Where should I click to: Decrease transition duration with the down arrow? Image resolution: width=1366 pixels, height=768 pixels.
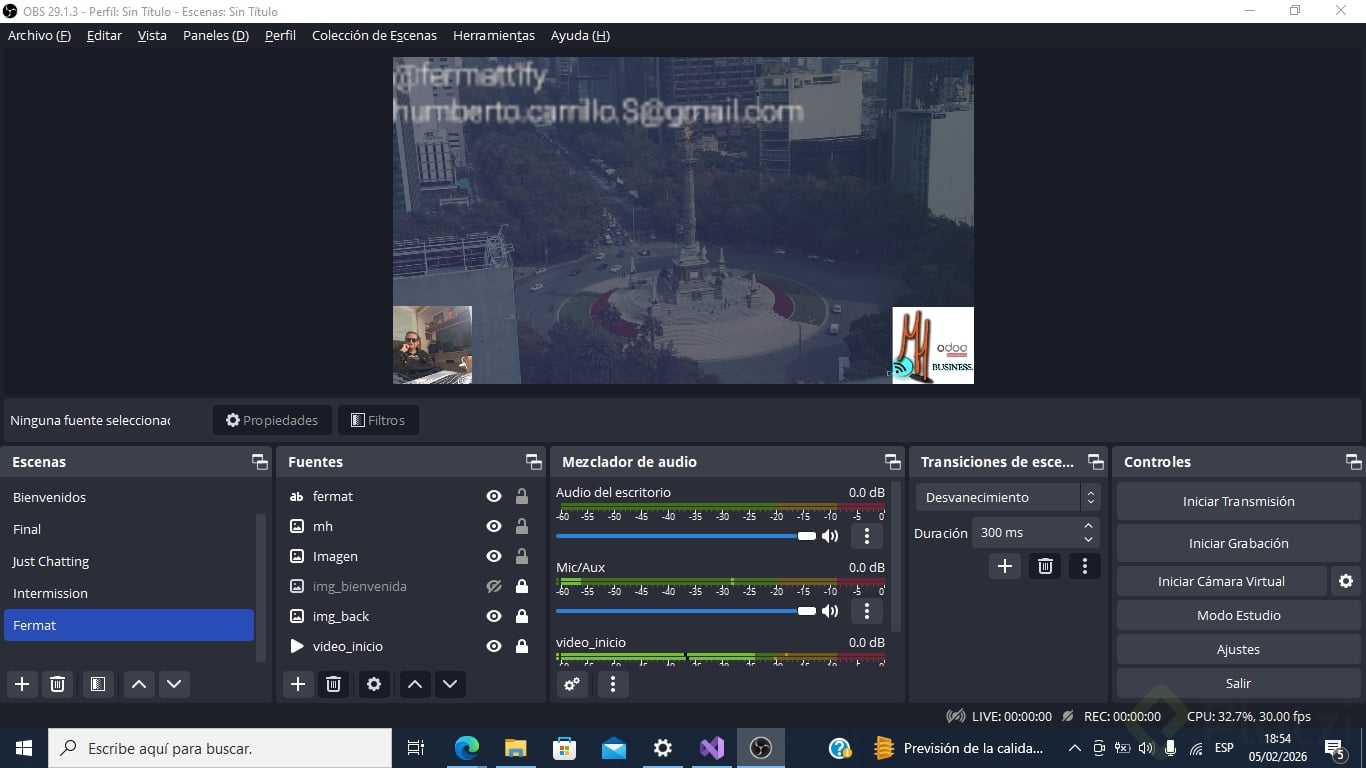pos(1089,540)
